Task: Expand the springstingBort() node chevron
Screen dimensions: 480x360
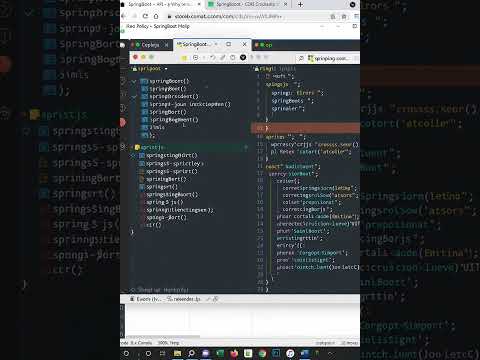Action: pyautogui.click(x=133, y=155)
